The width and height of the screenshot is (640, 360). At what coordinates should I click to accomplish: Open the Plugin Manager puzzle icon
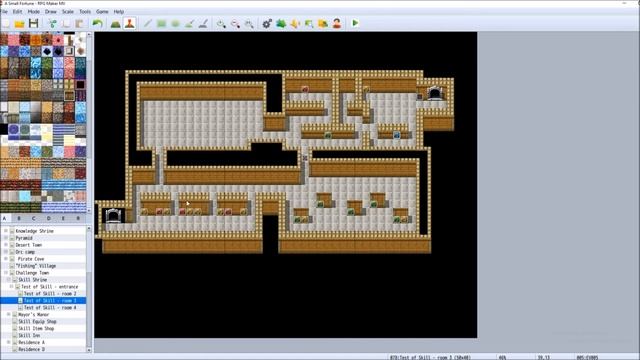click(x=281, y=23)
